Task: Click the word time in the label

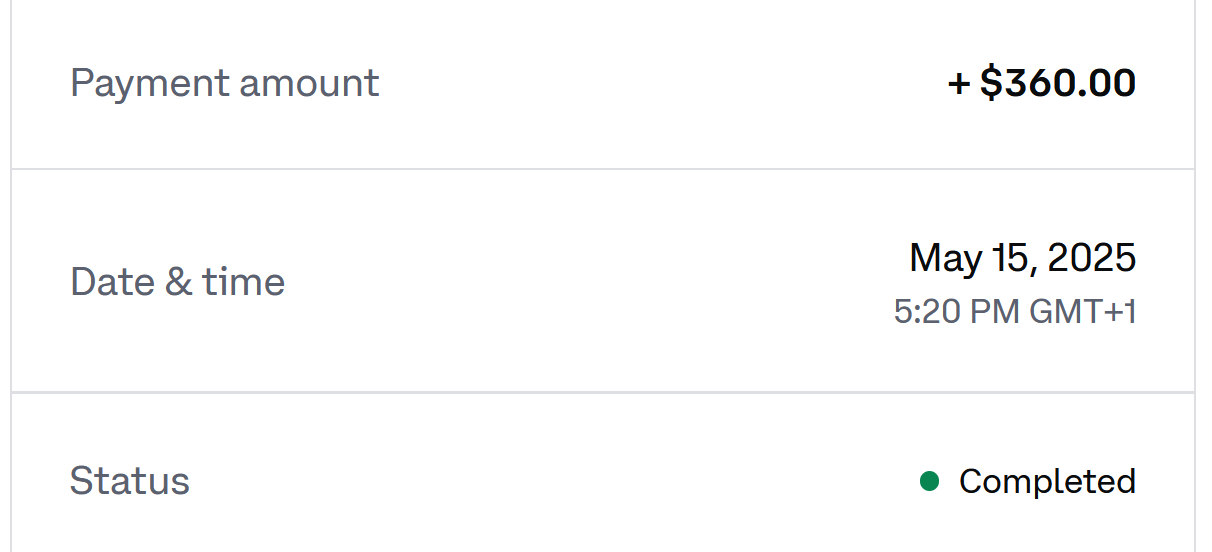Action: point(243,282)
